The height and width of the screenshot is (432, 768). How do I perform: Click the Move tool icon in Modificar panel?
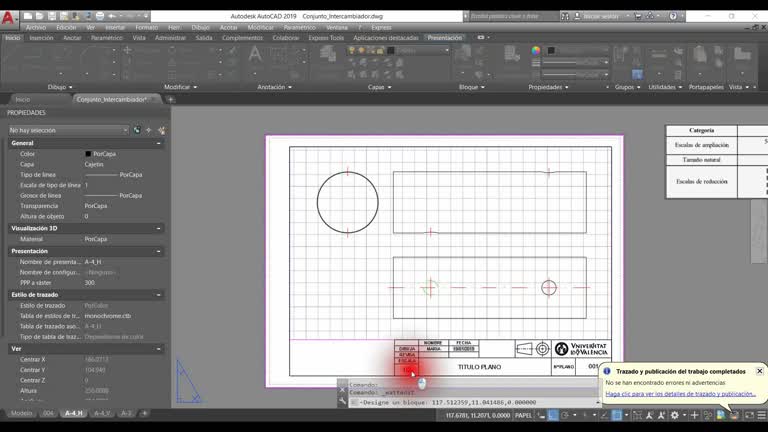click(127, 50)
